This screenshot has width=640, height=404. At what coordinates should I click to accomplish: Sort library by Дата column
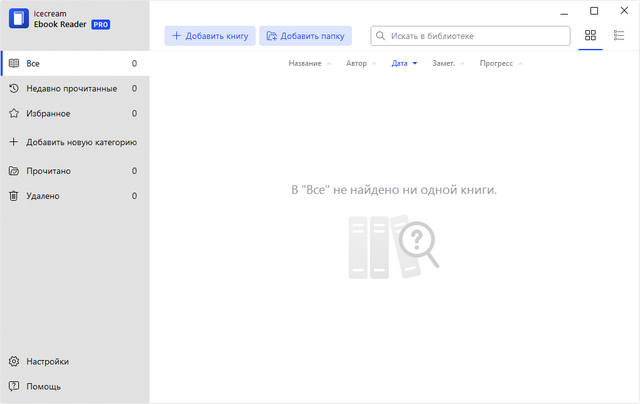tap(400, 63)
